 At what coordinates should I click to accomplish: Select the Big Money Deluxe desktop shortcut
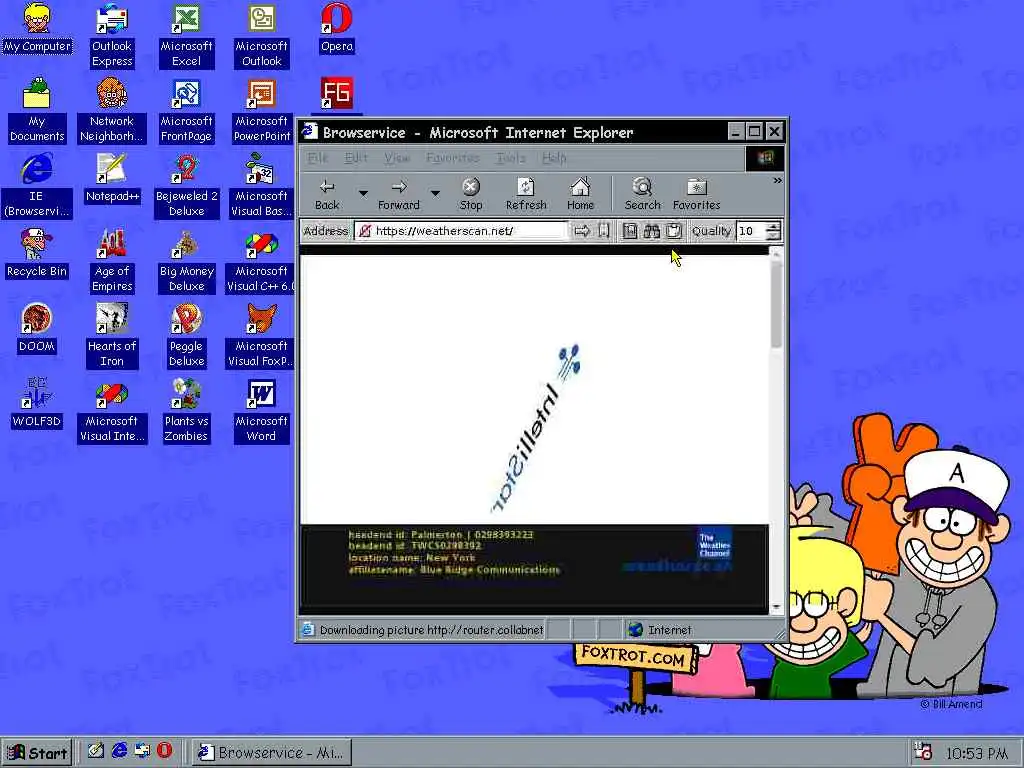click(x=186, y=261)
